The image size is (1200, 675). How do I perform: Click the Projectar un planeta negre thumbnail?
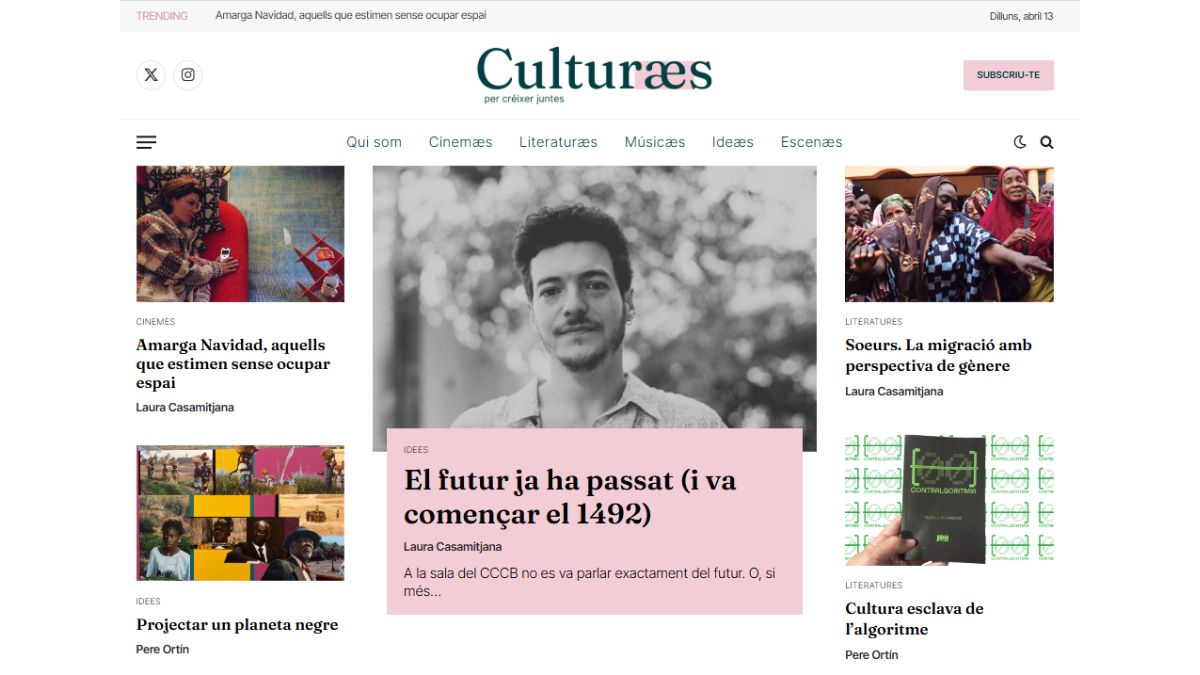[240, 513]
